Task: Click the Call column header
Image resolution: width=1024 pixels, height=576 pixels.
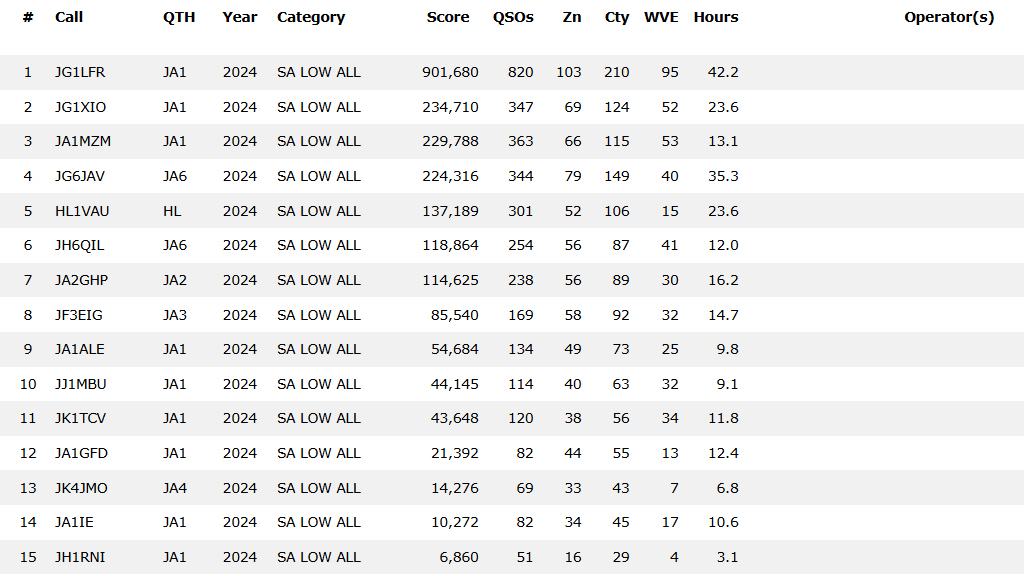Action: click(69, 17)
